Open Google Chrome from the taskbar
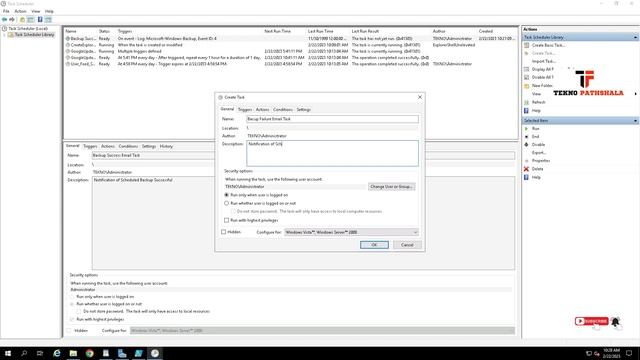The image size is (640, 360). (x=89, y=353)
